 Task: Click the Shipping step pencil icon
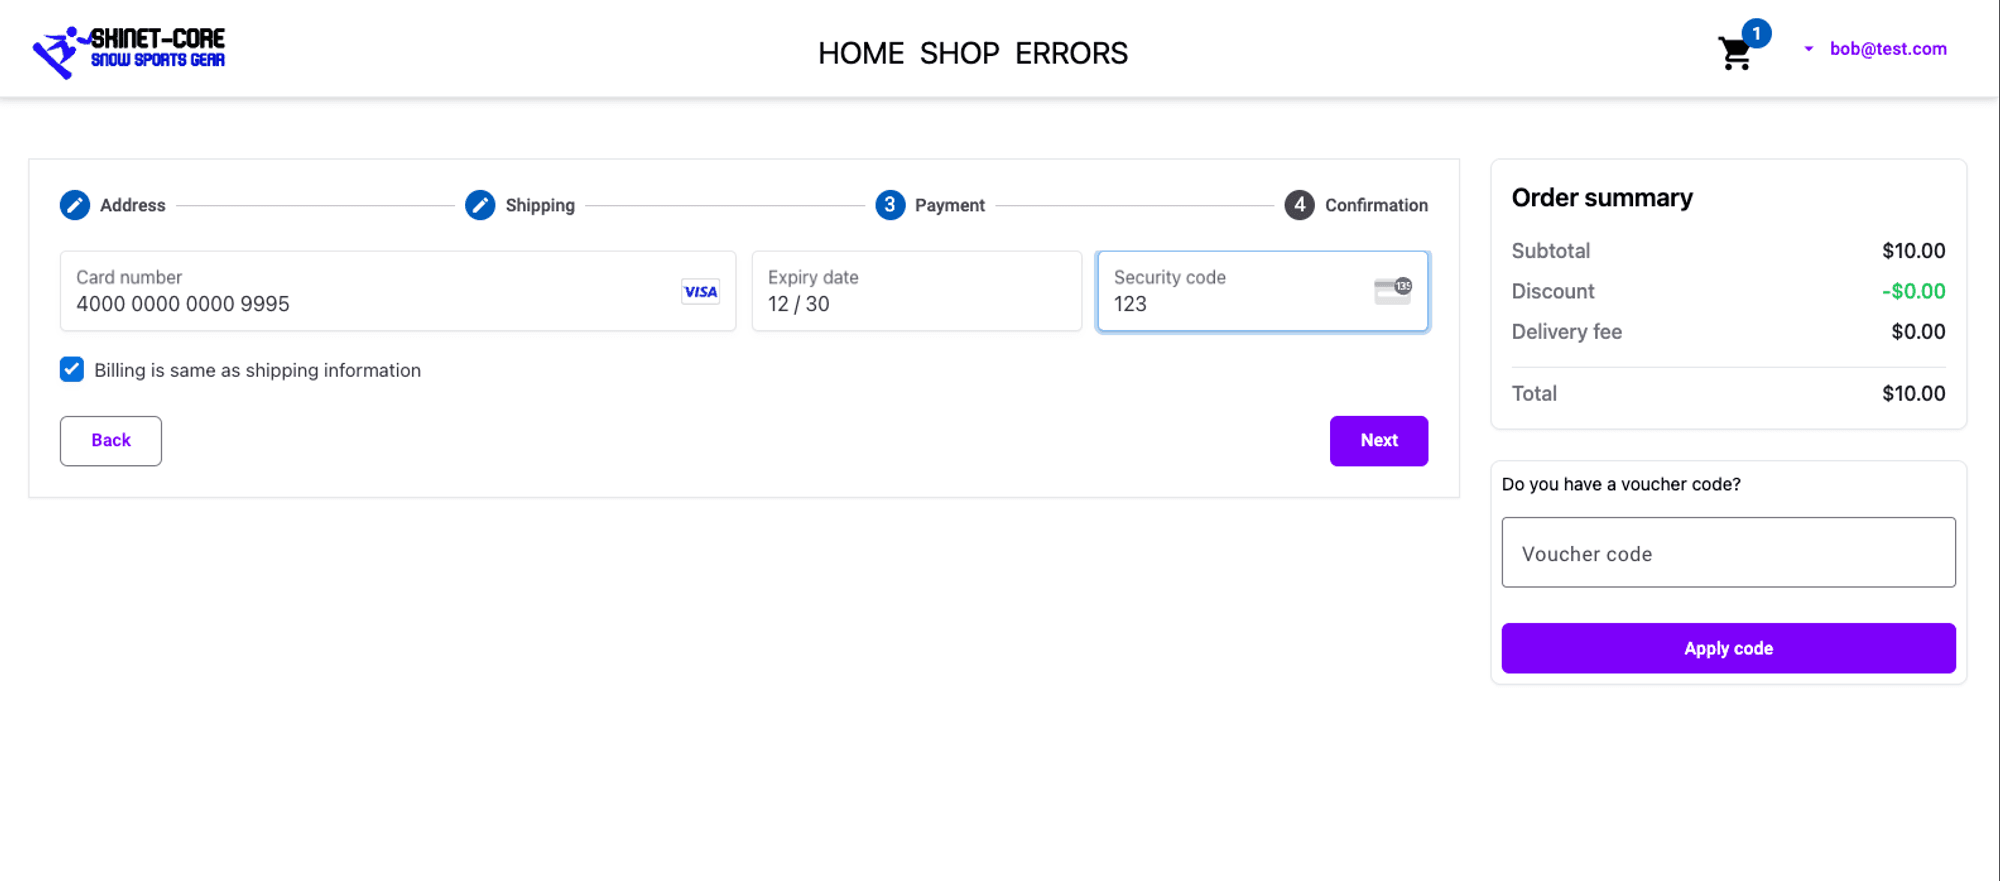point(480,205)
